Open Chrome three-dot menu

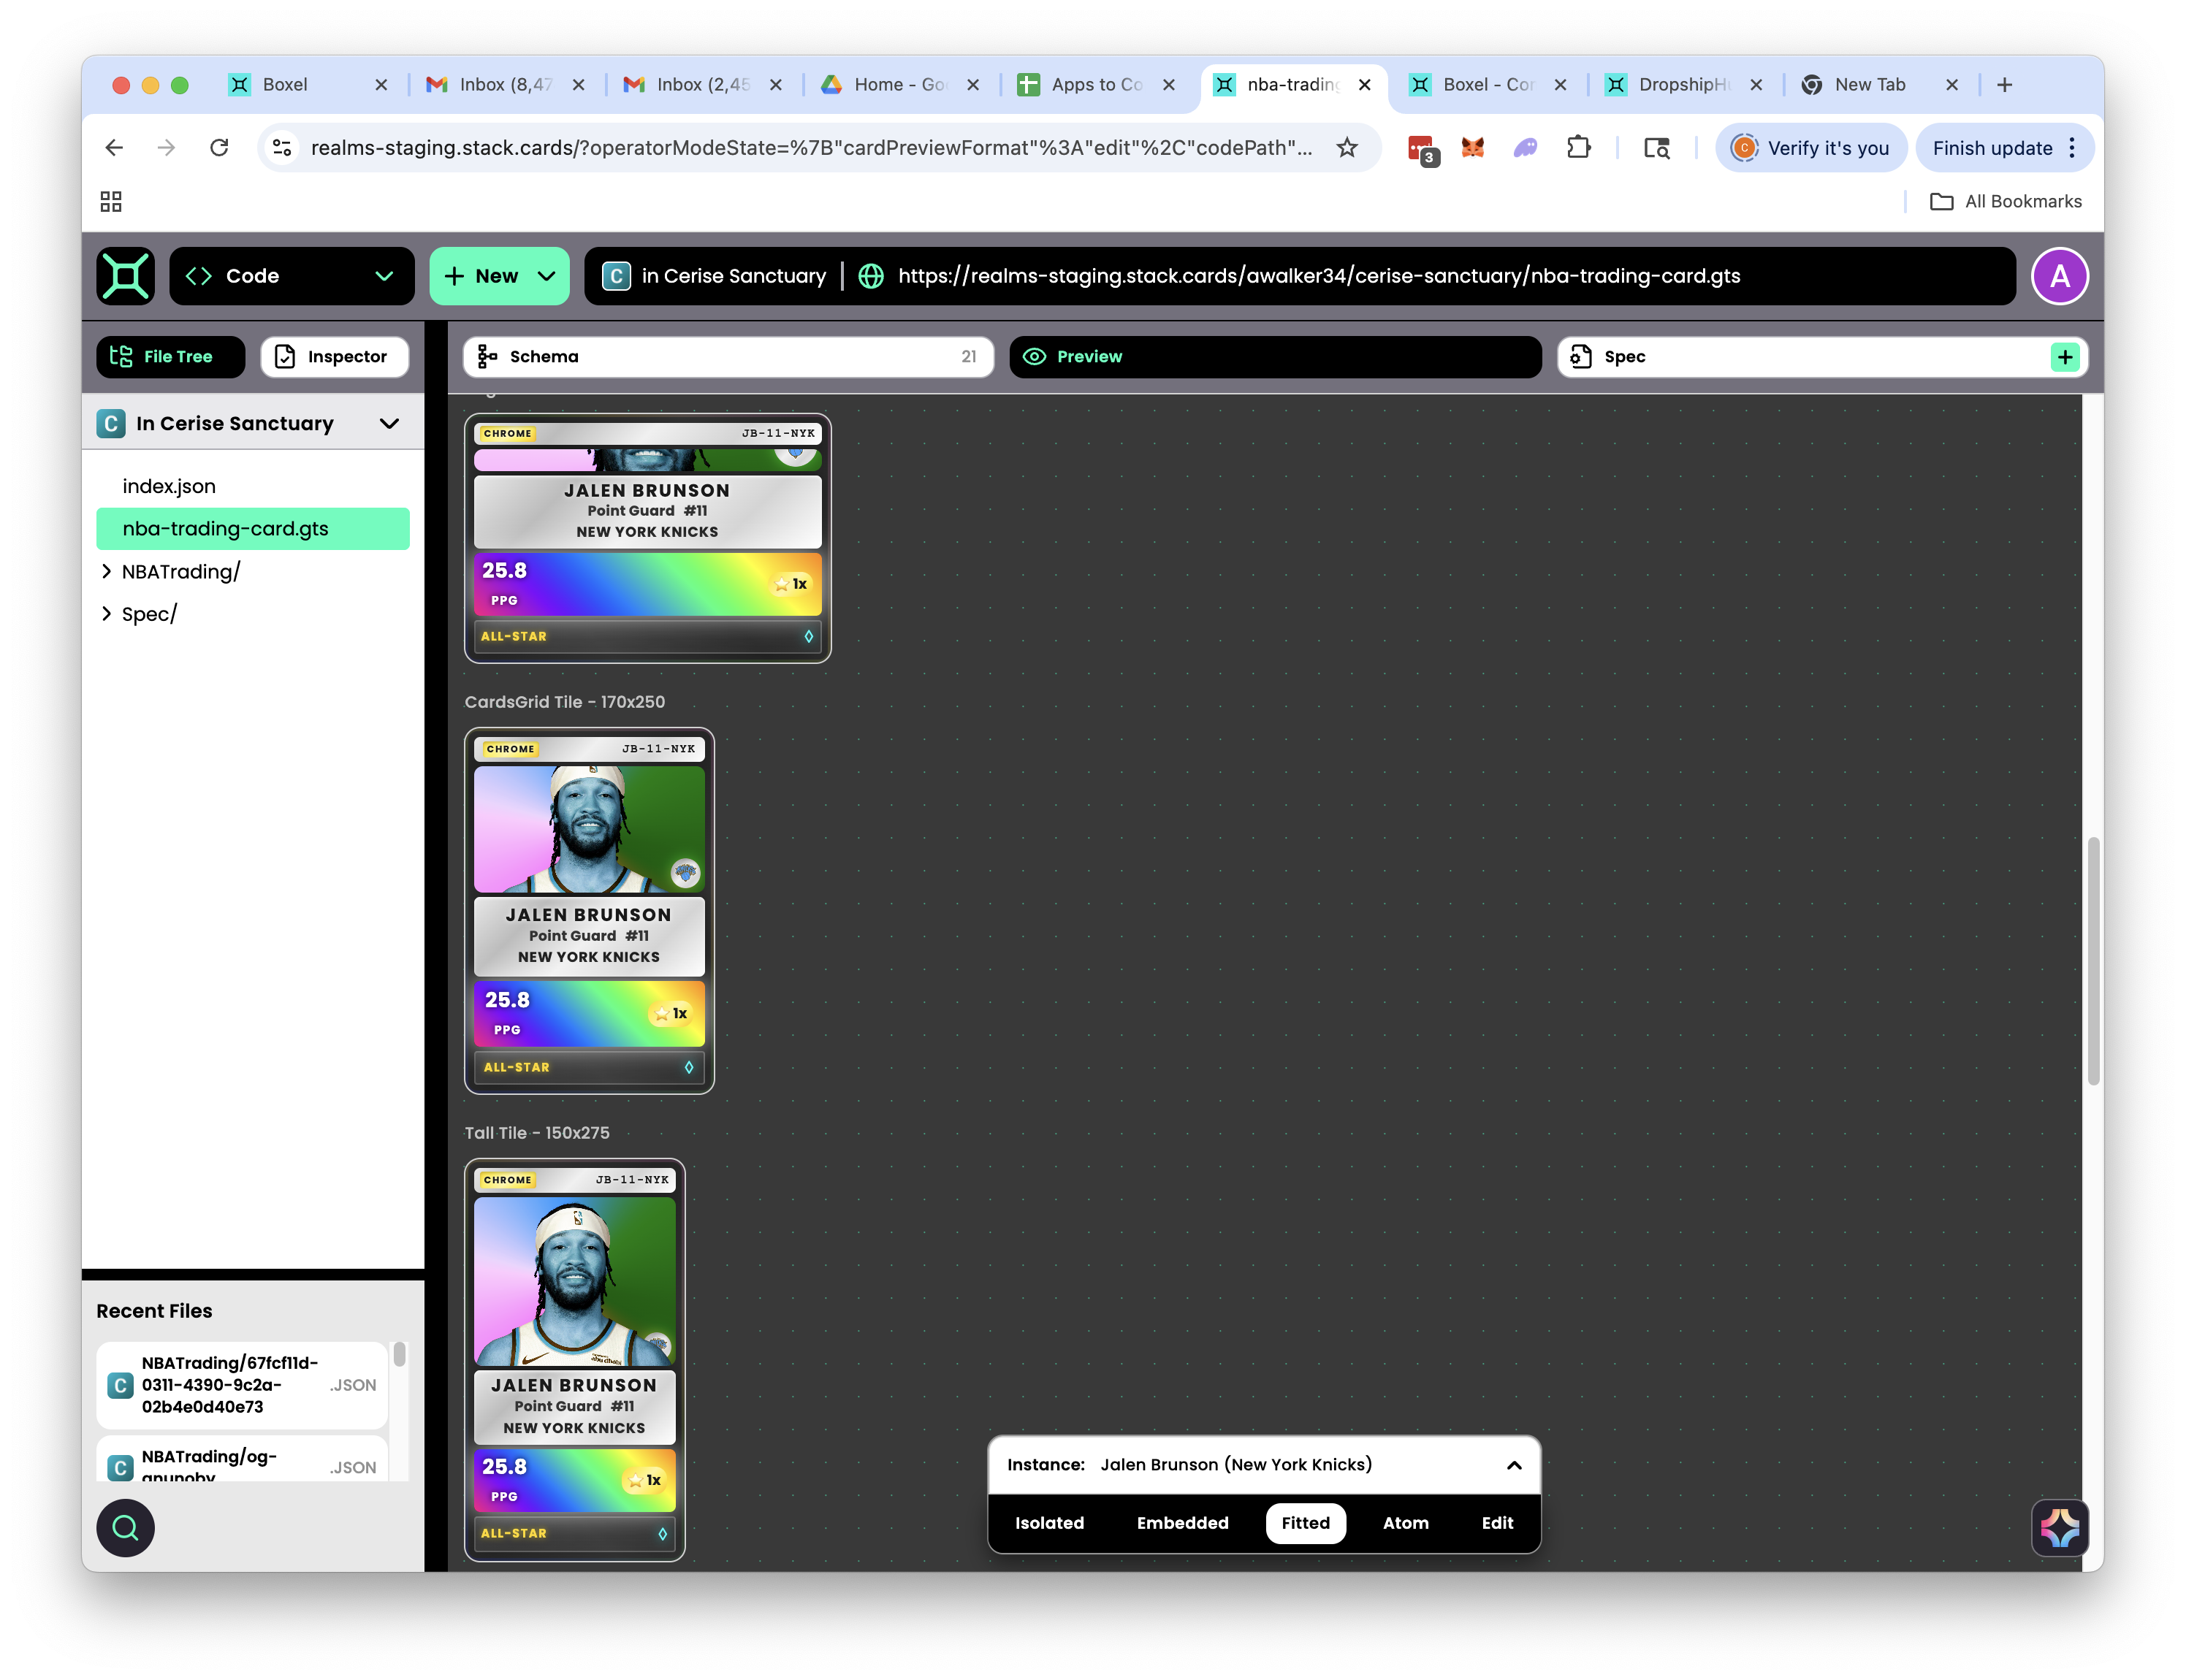click(2072, 148)
